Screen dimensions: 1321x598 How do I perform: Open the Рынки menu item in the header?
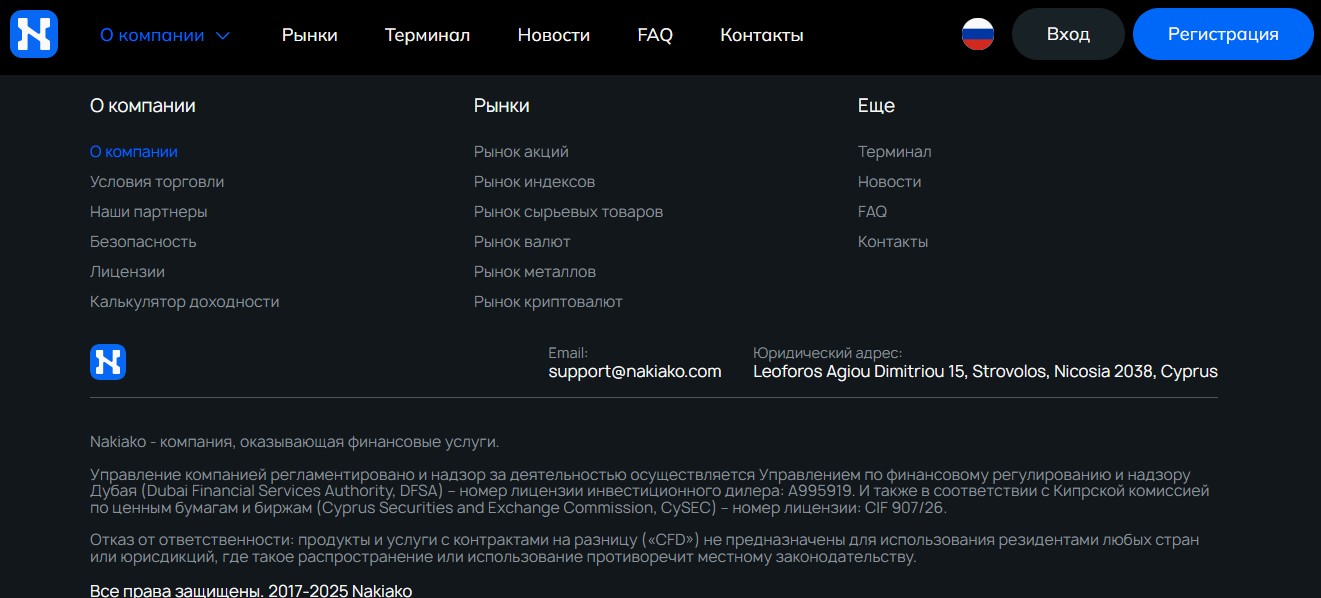tap(310, 35)
